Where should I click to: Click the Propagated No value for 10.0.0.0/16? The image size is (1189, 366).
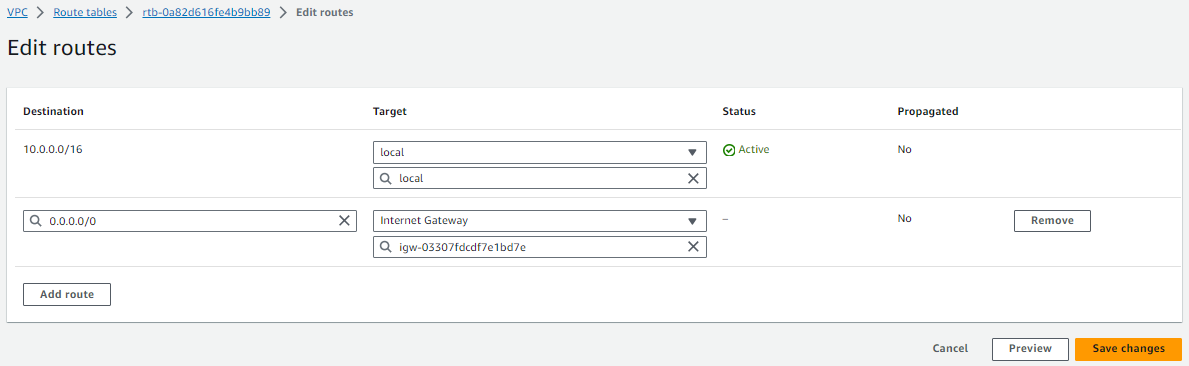(x=905, y=149)
